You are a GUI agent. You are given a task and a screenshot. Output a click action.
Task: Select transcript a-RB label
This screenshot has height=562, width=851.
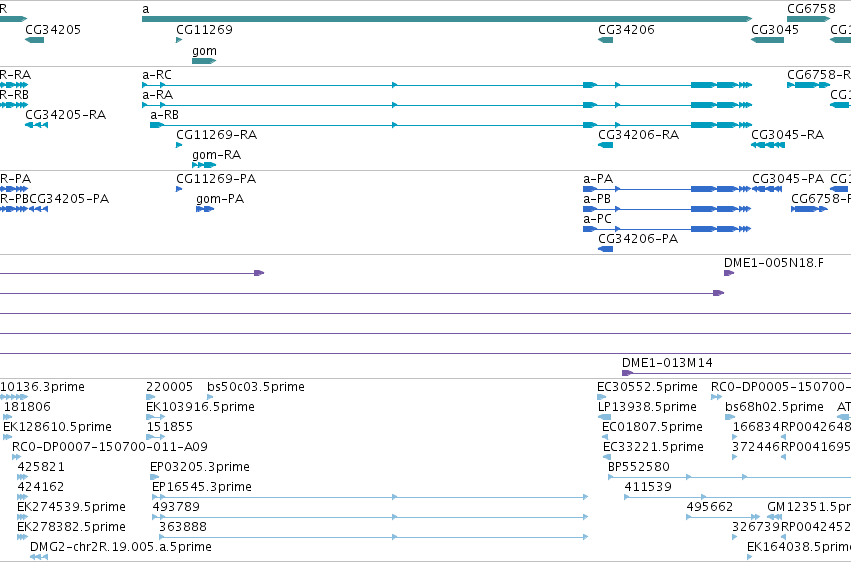pos(164,114)
